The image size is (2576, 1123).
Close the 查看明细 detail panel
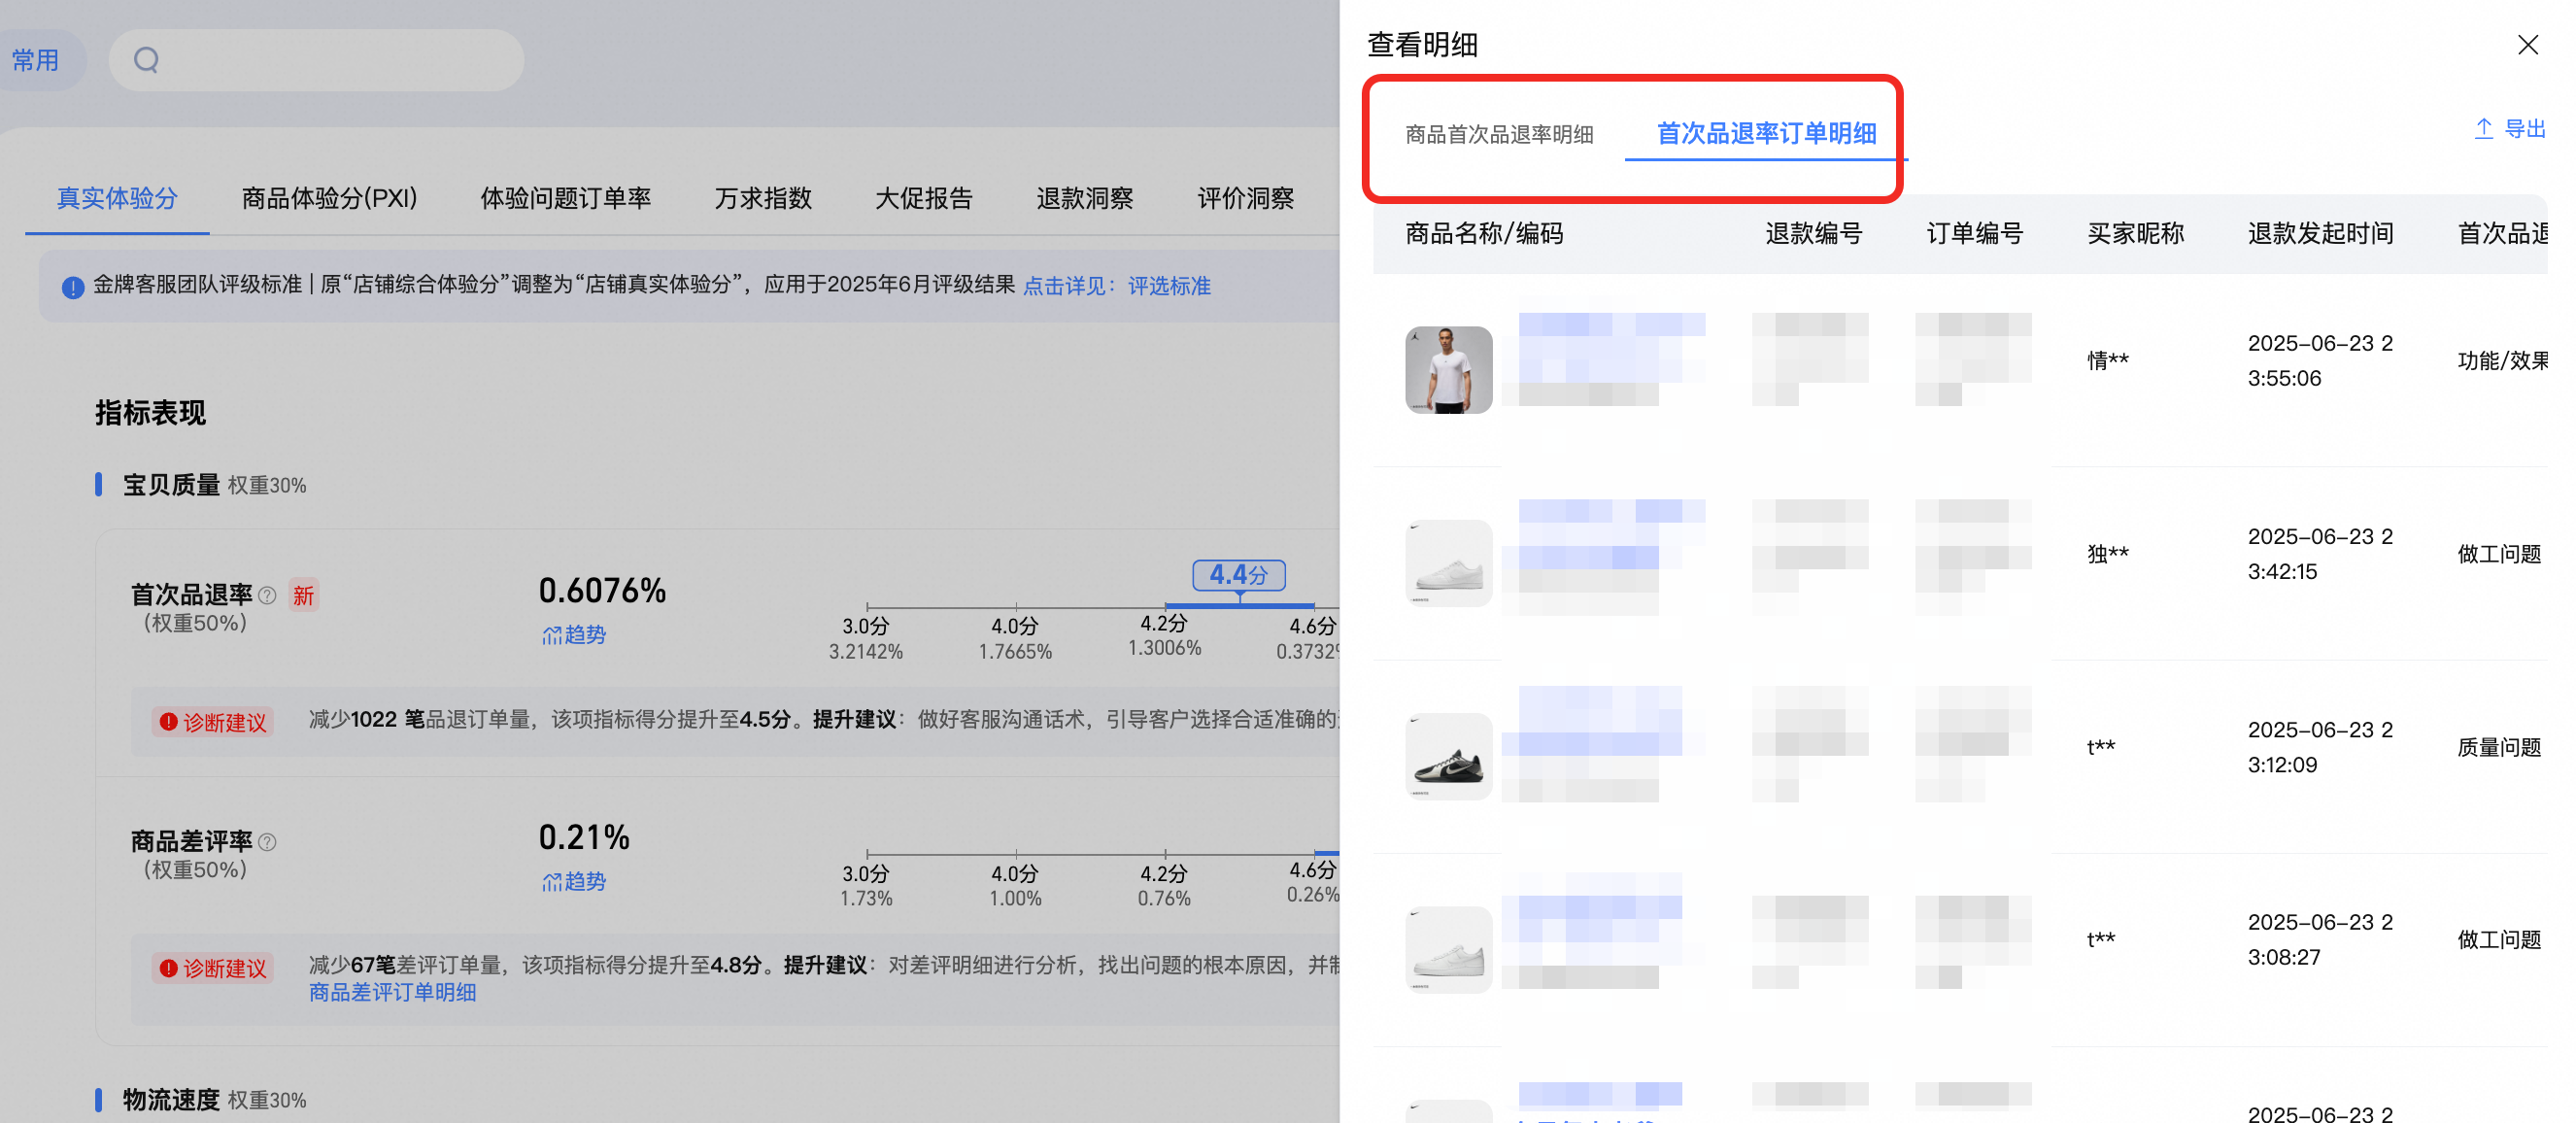click(2527, 45)
